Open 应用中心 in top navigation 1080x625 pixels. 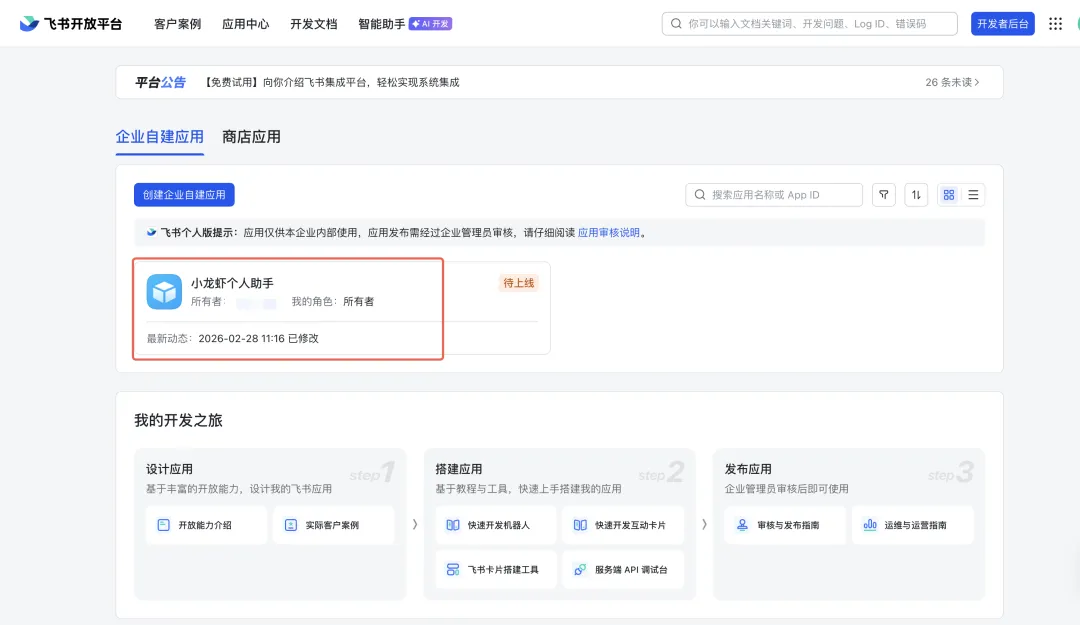(245, 24)
